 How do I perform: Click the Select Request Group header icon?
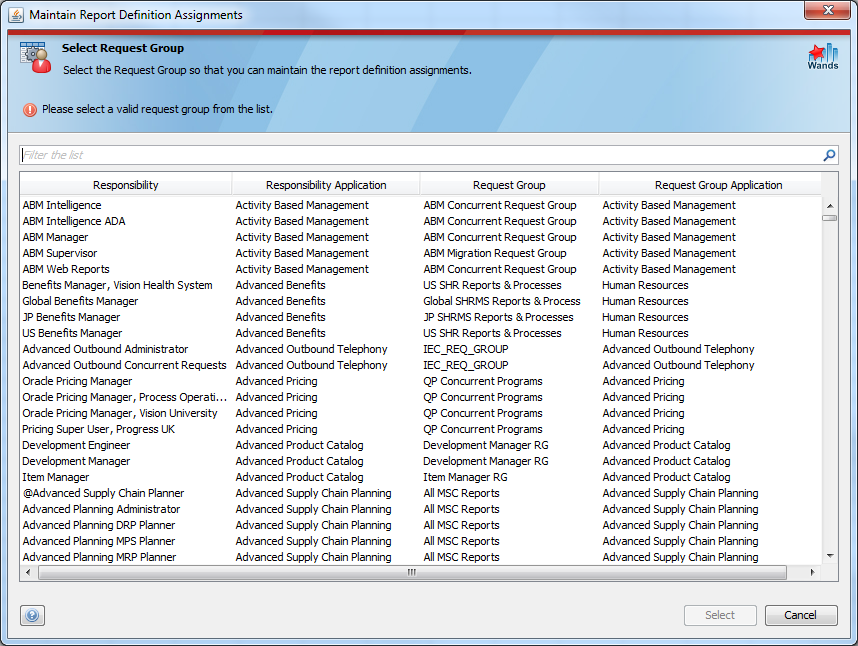coord(36,57)
